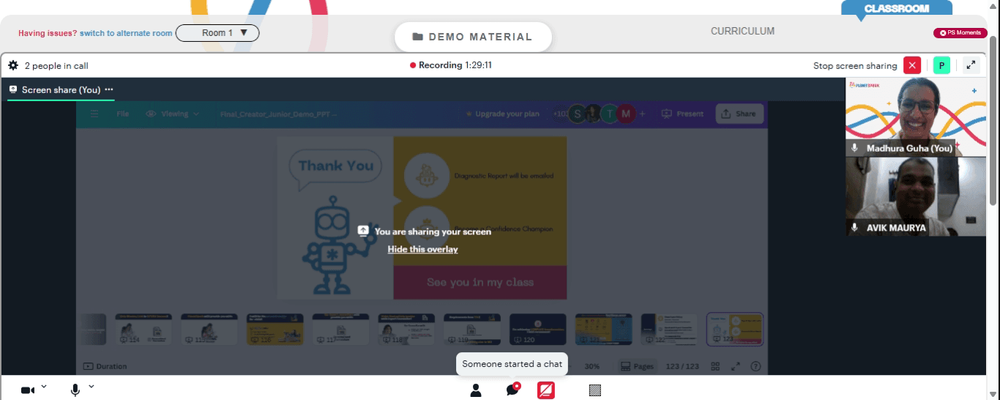
Task: Click Hide this overlay link
Action: 423,249
